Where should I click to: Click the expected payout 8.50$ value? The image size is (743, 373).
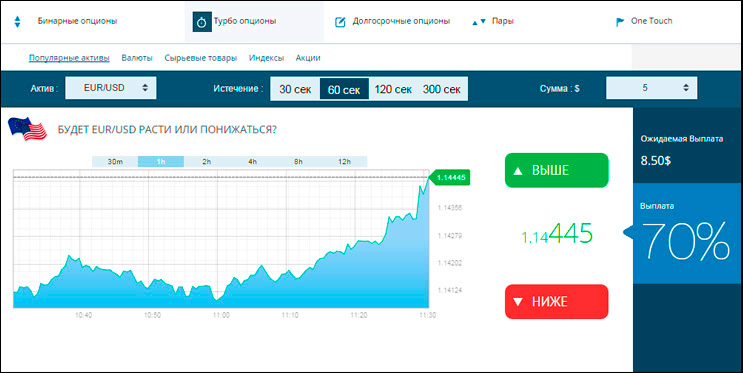(x=655, y=160)
